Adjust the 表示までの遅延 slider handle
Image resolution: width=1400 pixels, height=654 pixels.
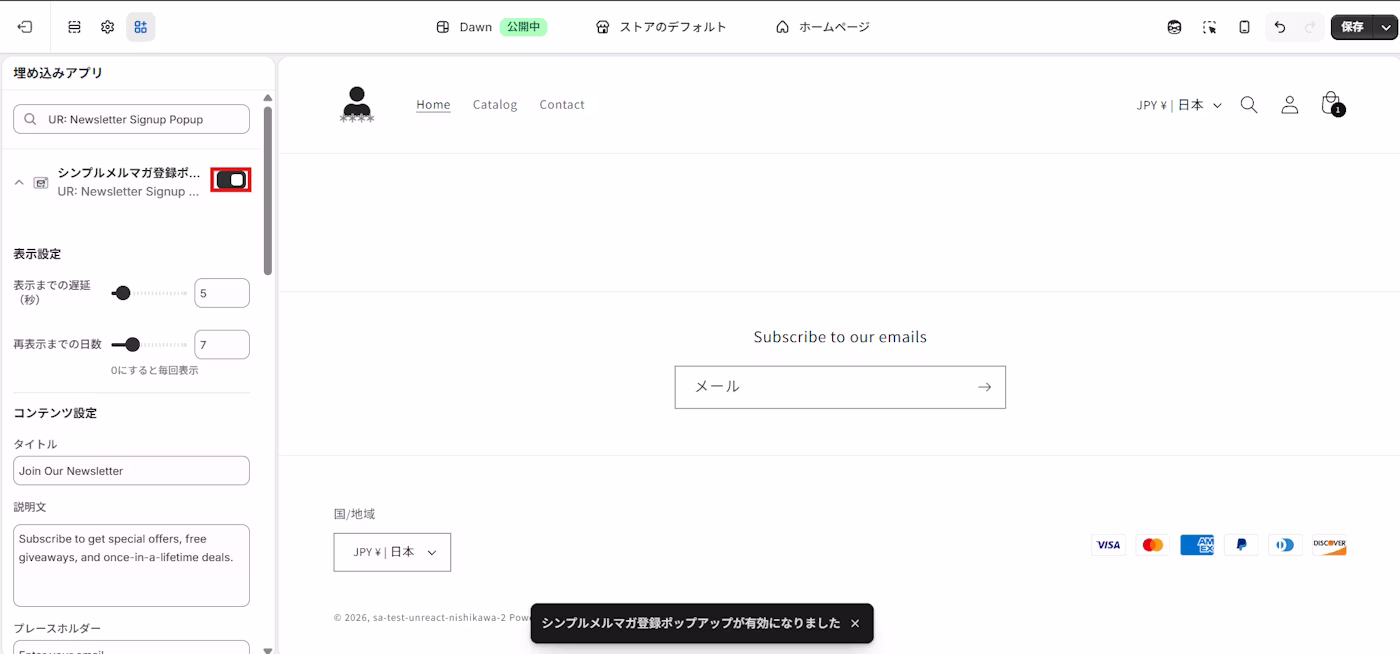[x=122, y=293]
